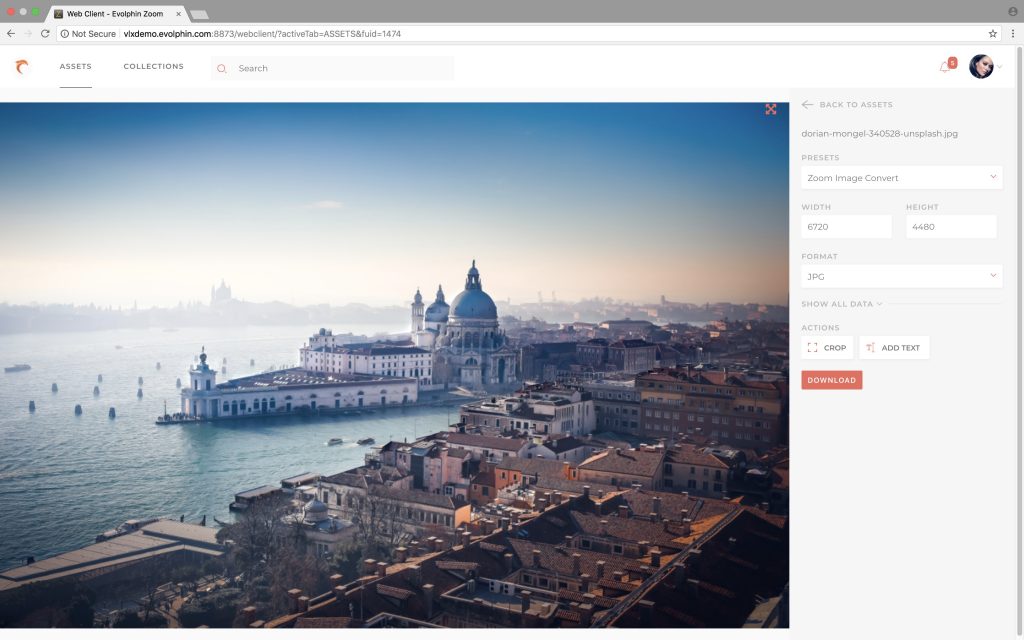This screenshot has height=640, width=1024.
Task: Open Chrome's three-dot options menu
Action: 1014,32
